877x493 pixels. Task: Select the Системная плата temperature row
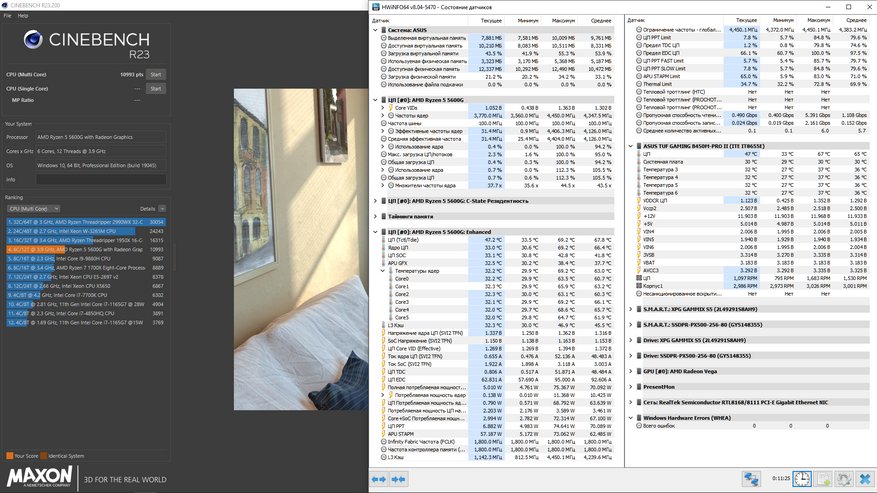(752, 162)
